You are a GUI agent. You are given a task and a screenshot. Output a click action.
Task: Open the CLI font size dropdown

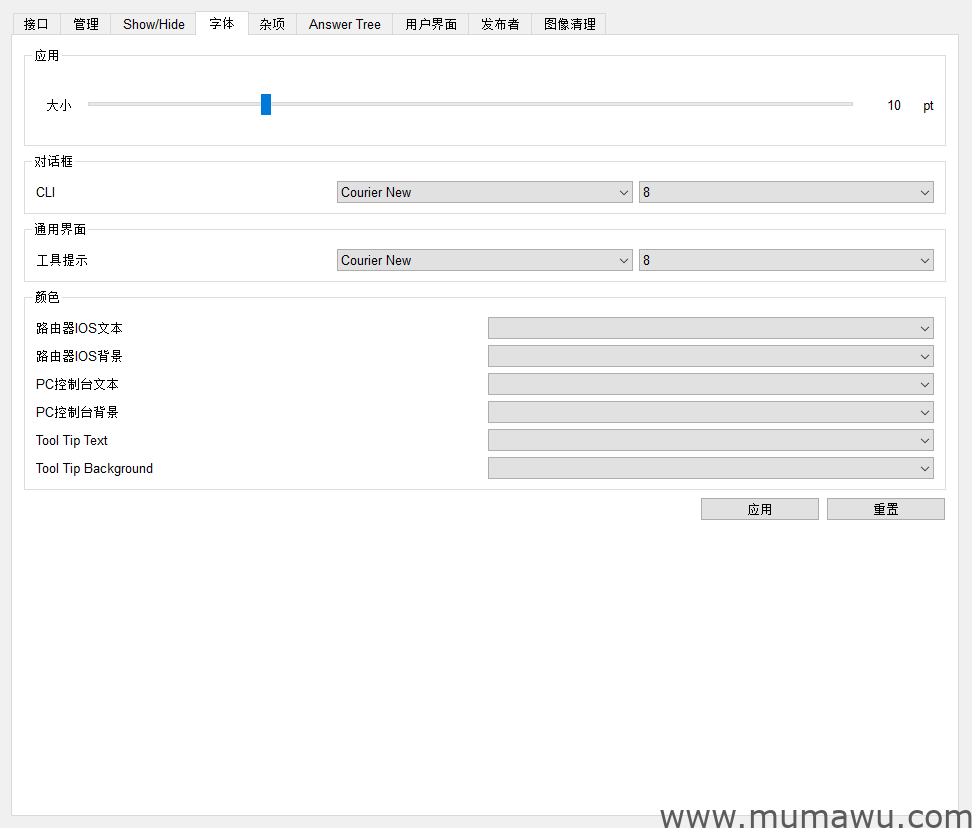pyautogui.click(x=786, y=192)
